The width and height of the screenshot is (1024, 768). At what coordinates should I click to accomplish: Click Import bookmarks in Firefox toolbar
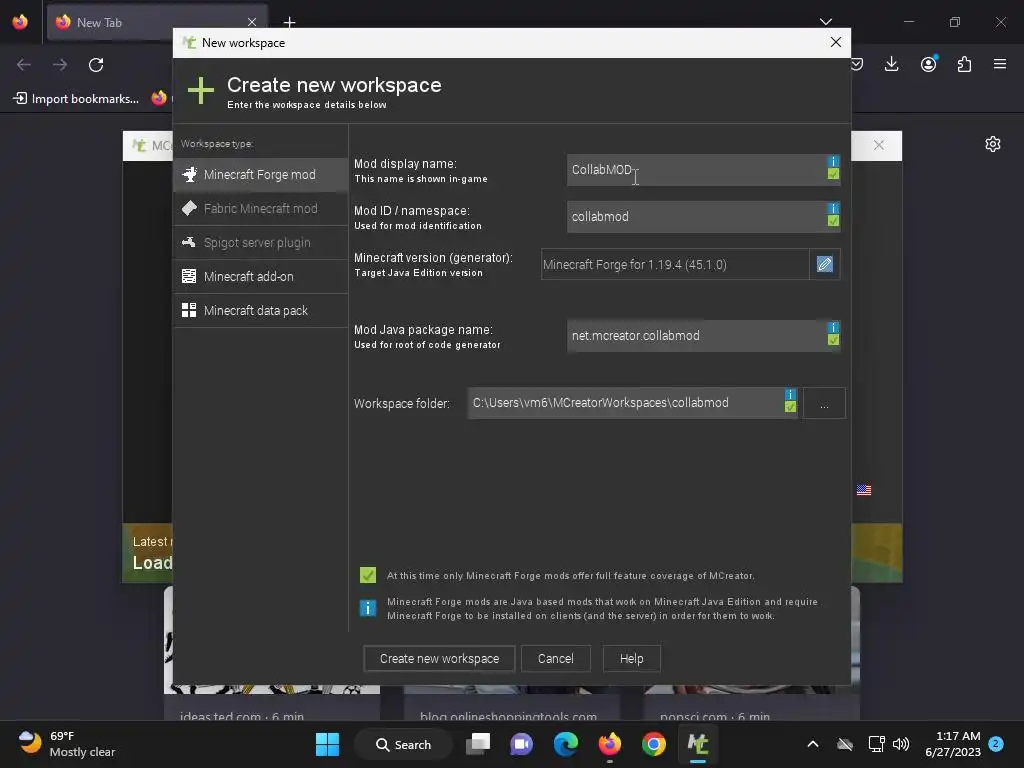76,99
